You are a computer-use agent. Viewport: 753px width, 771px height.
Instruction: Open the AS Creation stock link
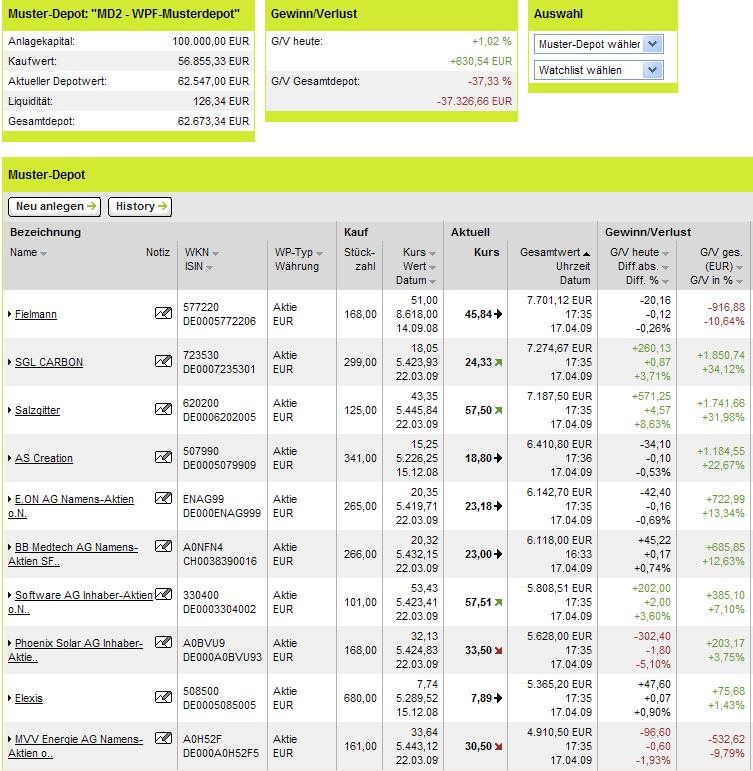click(43, 458)
